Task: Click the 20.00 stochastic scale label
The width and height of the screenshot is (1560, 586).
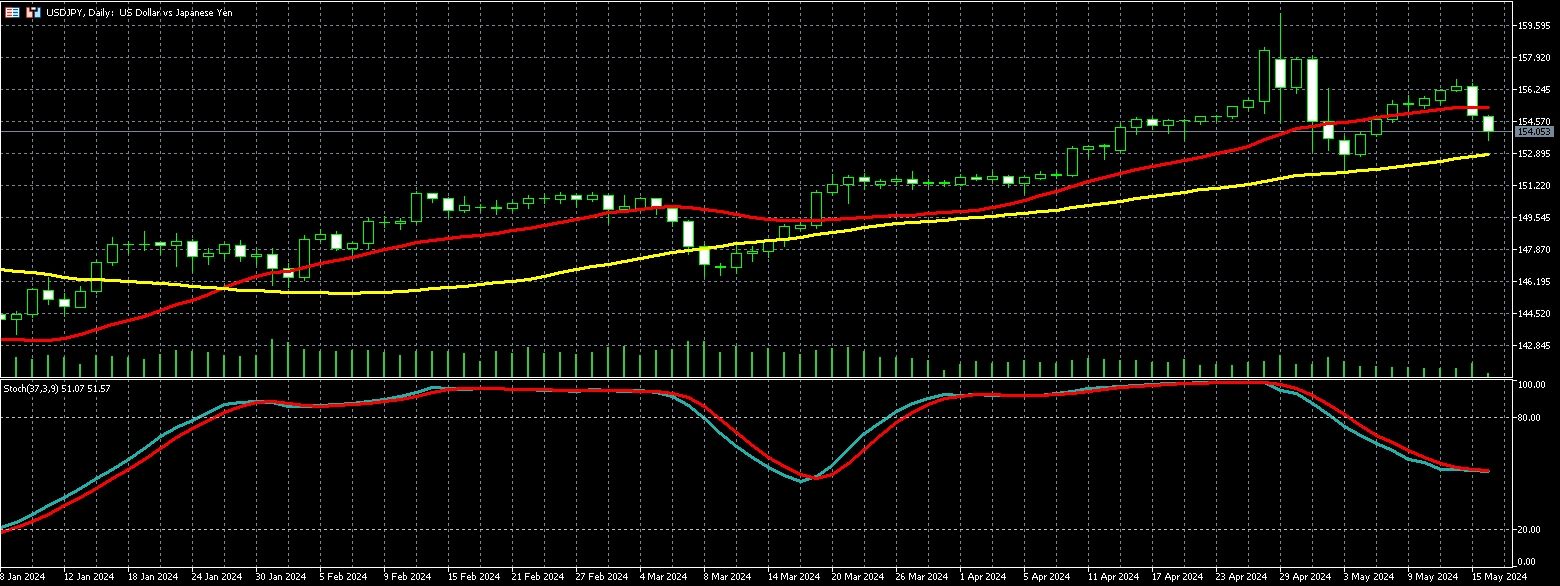Action: click(1529, 529)
